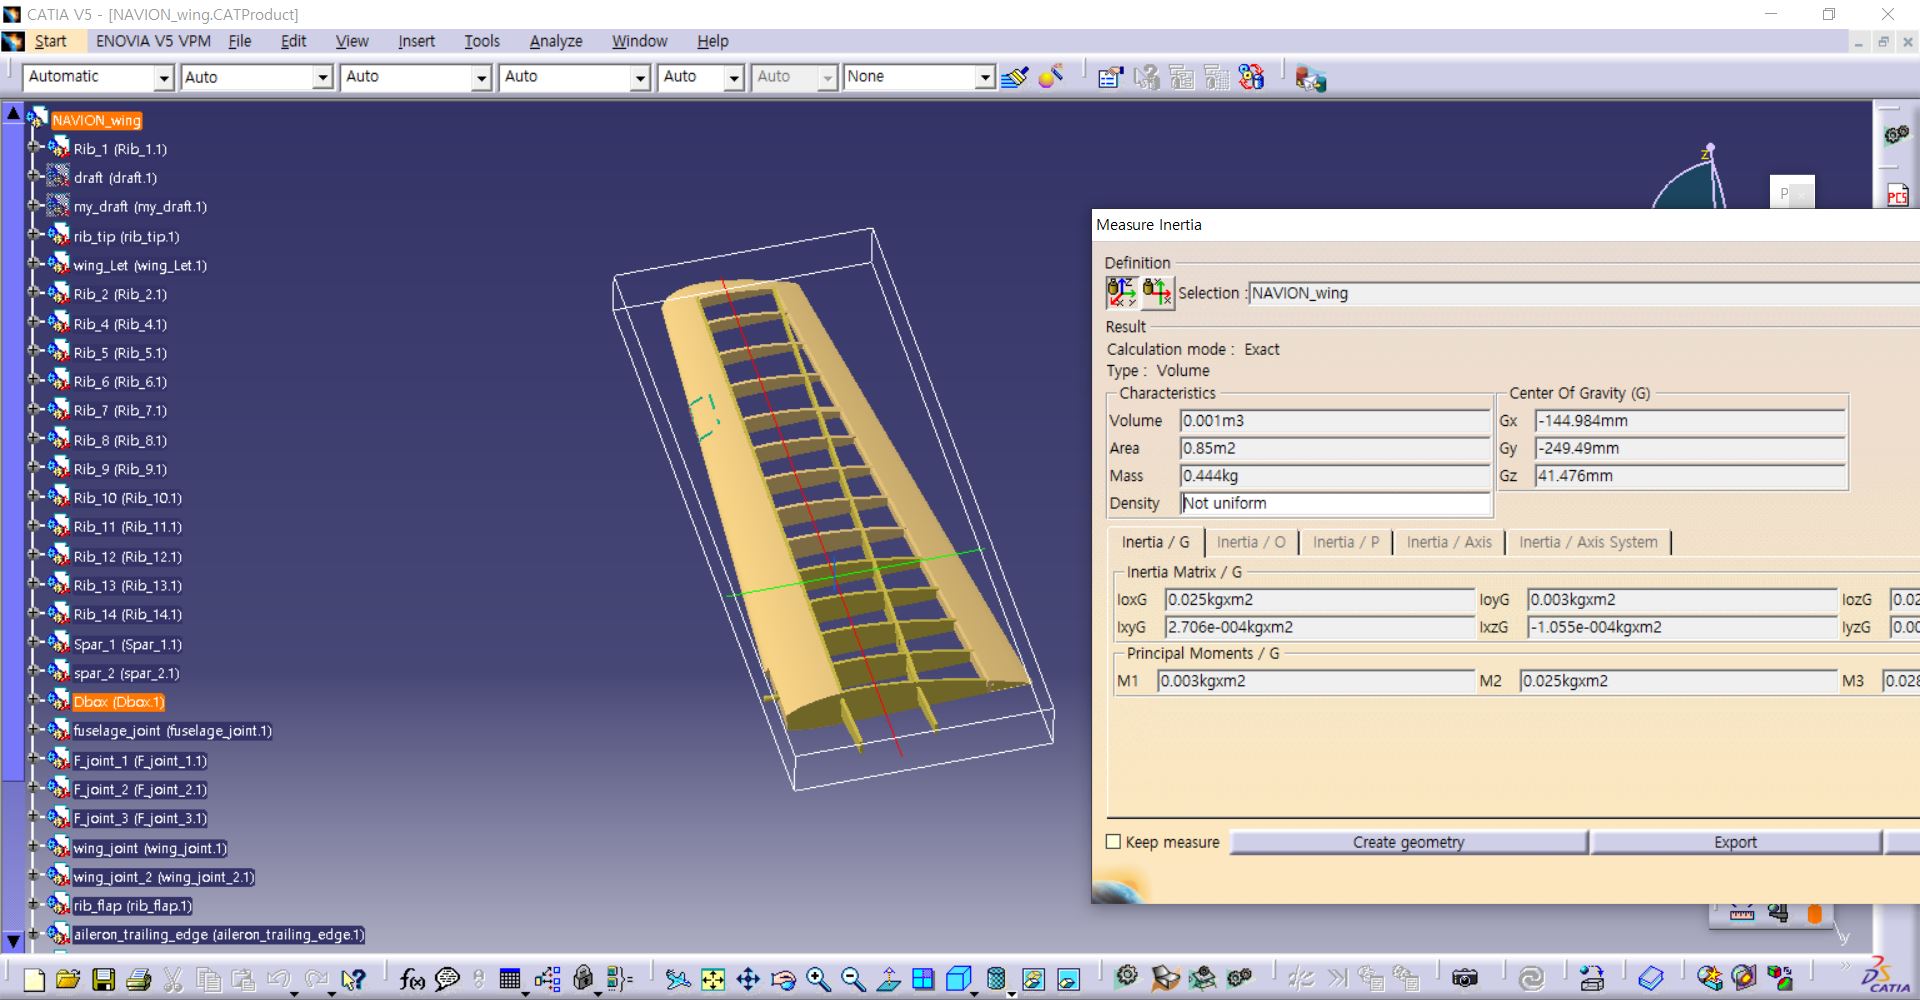Select my_draft (my_draft.1) in the tree
The image size is (1920, 1000).
coord(140,207)
